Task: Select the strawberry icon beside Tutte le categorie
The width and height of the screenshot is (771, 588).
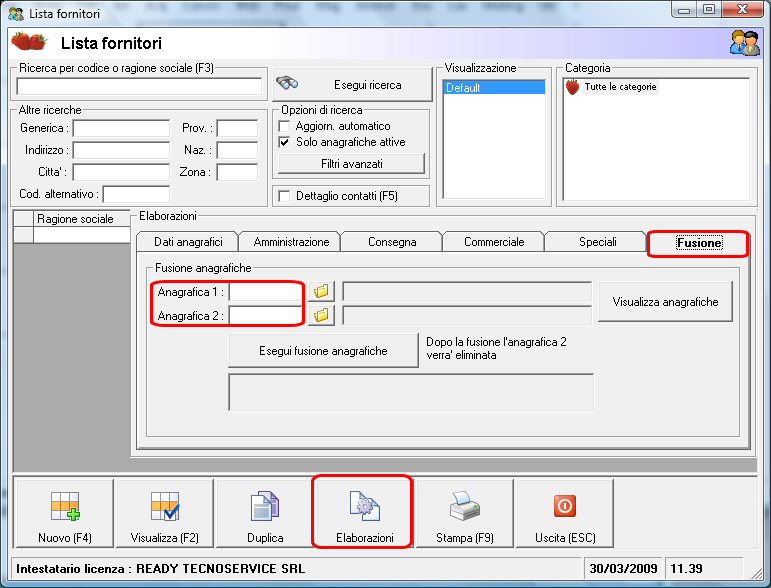Action: 572,87
